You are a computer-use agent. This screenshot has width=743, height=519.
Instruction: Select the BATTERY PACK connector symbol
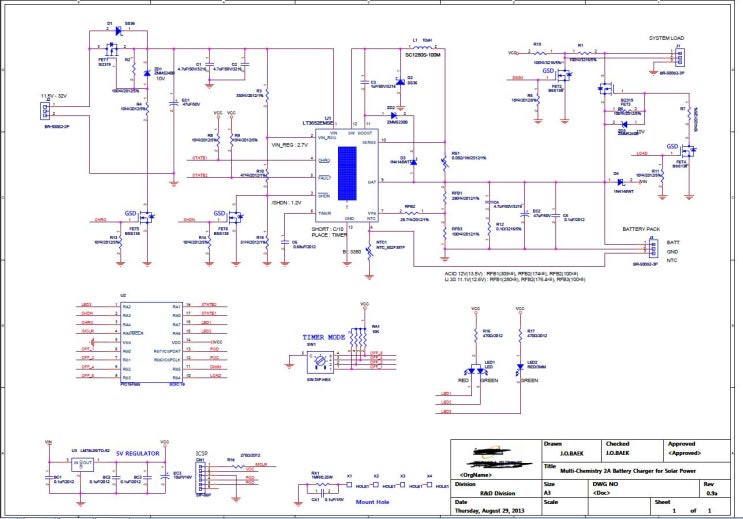pos(652,248)
